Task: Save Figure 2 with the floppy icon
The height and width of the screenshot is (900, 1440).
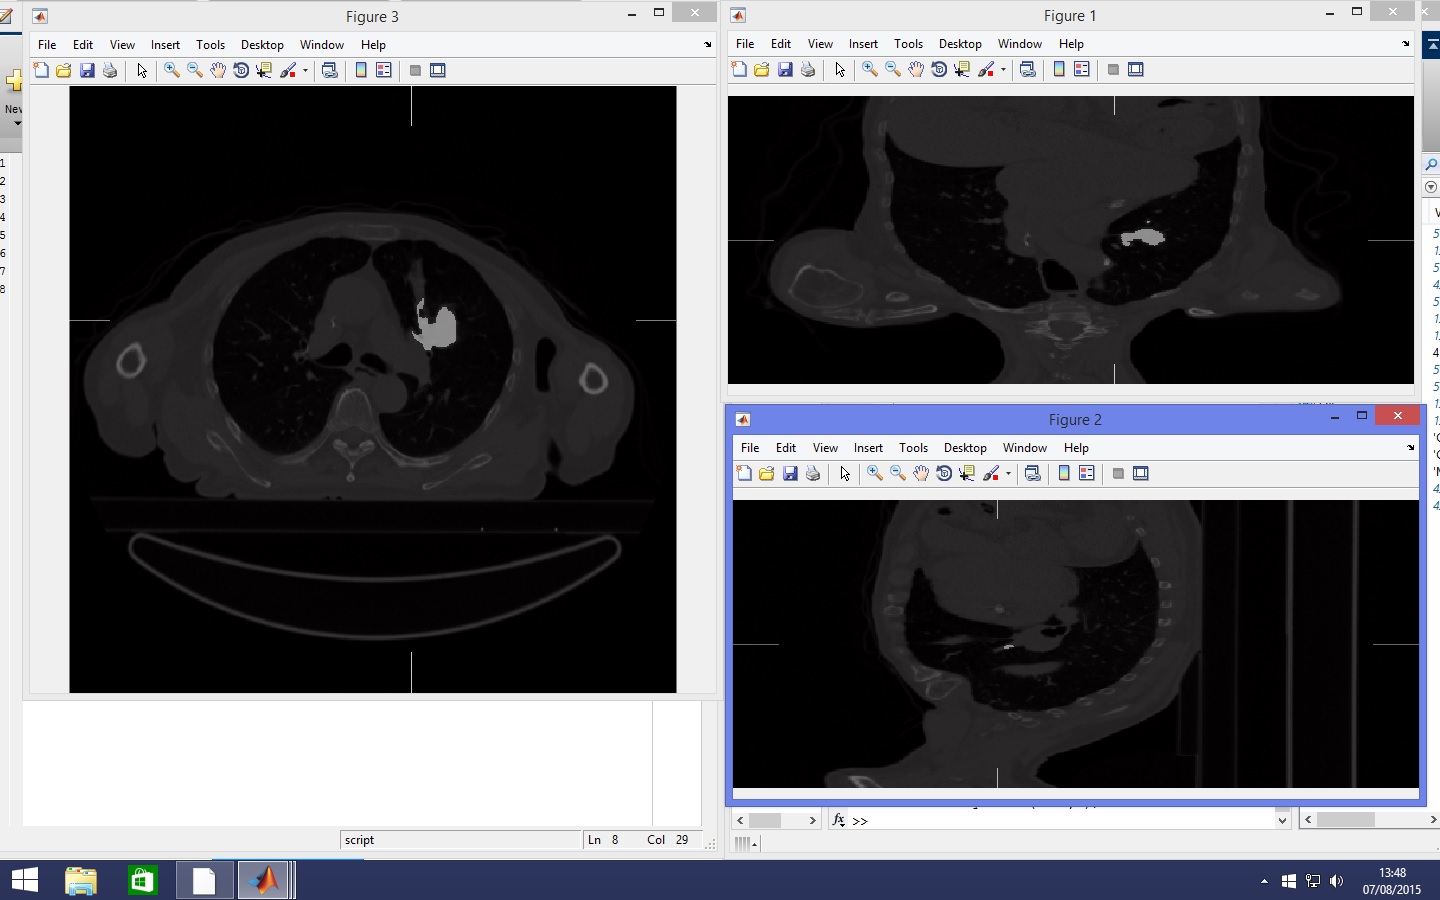Action: 790,473
